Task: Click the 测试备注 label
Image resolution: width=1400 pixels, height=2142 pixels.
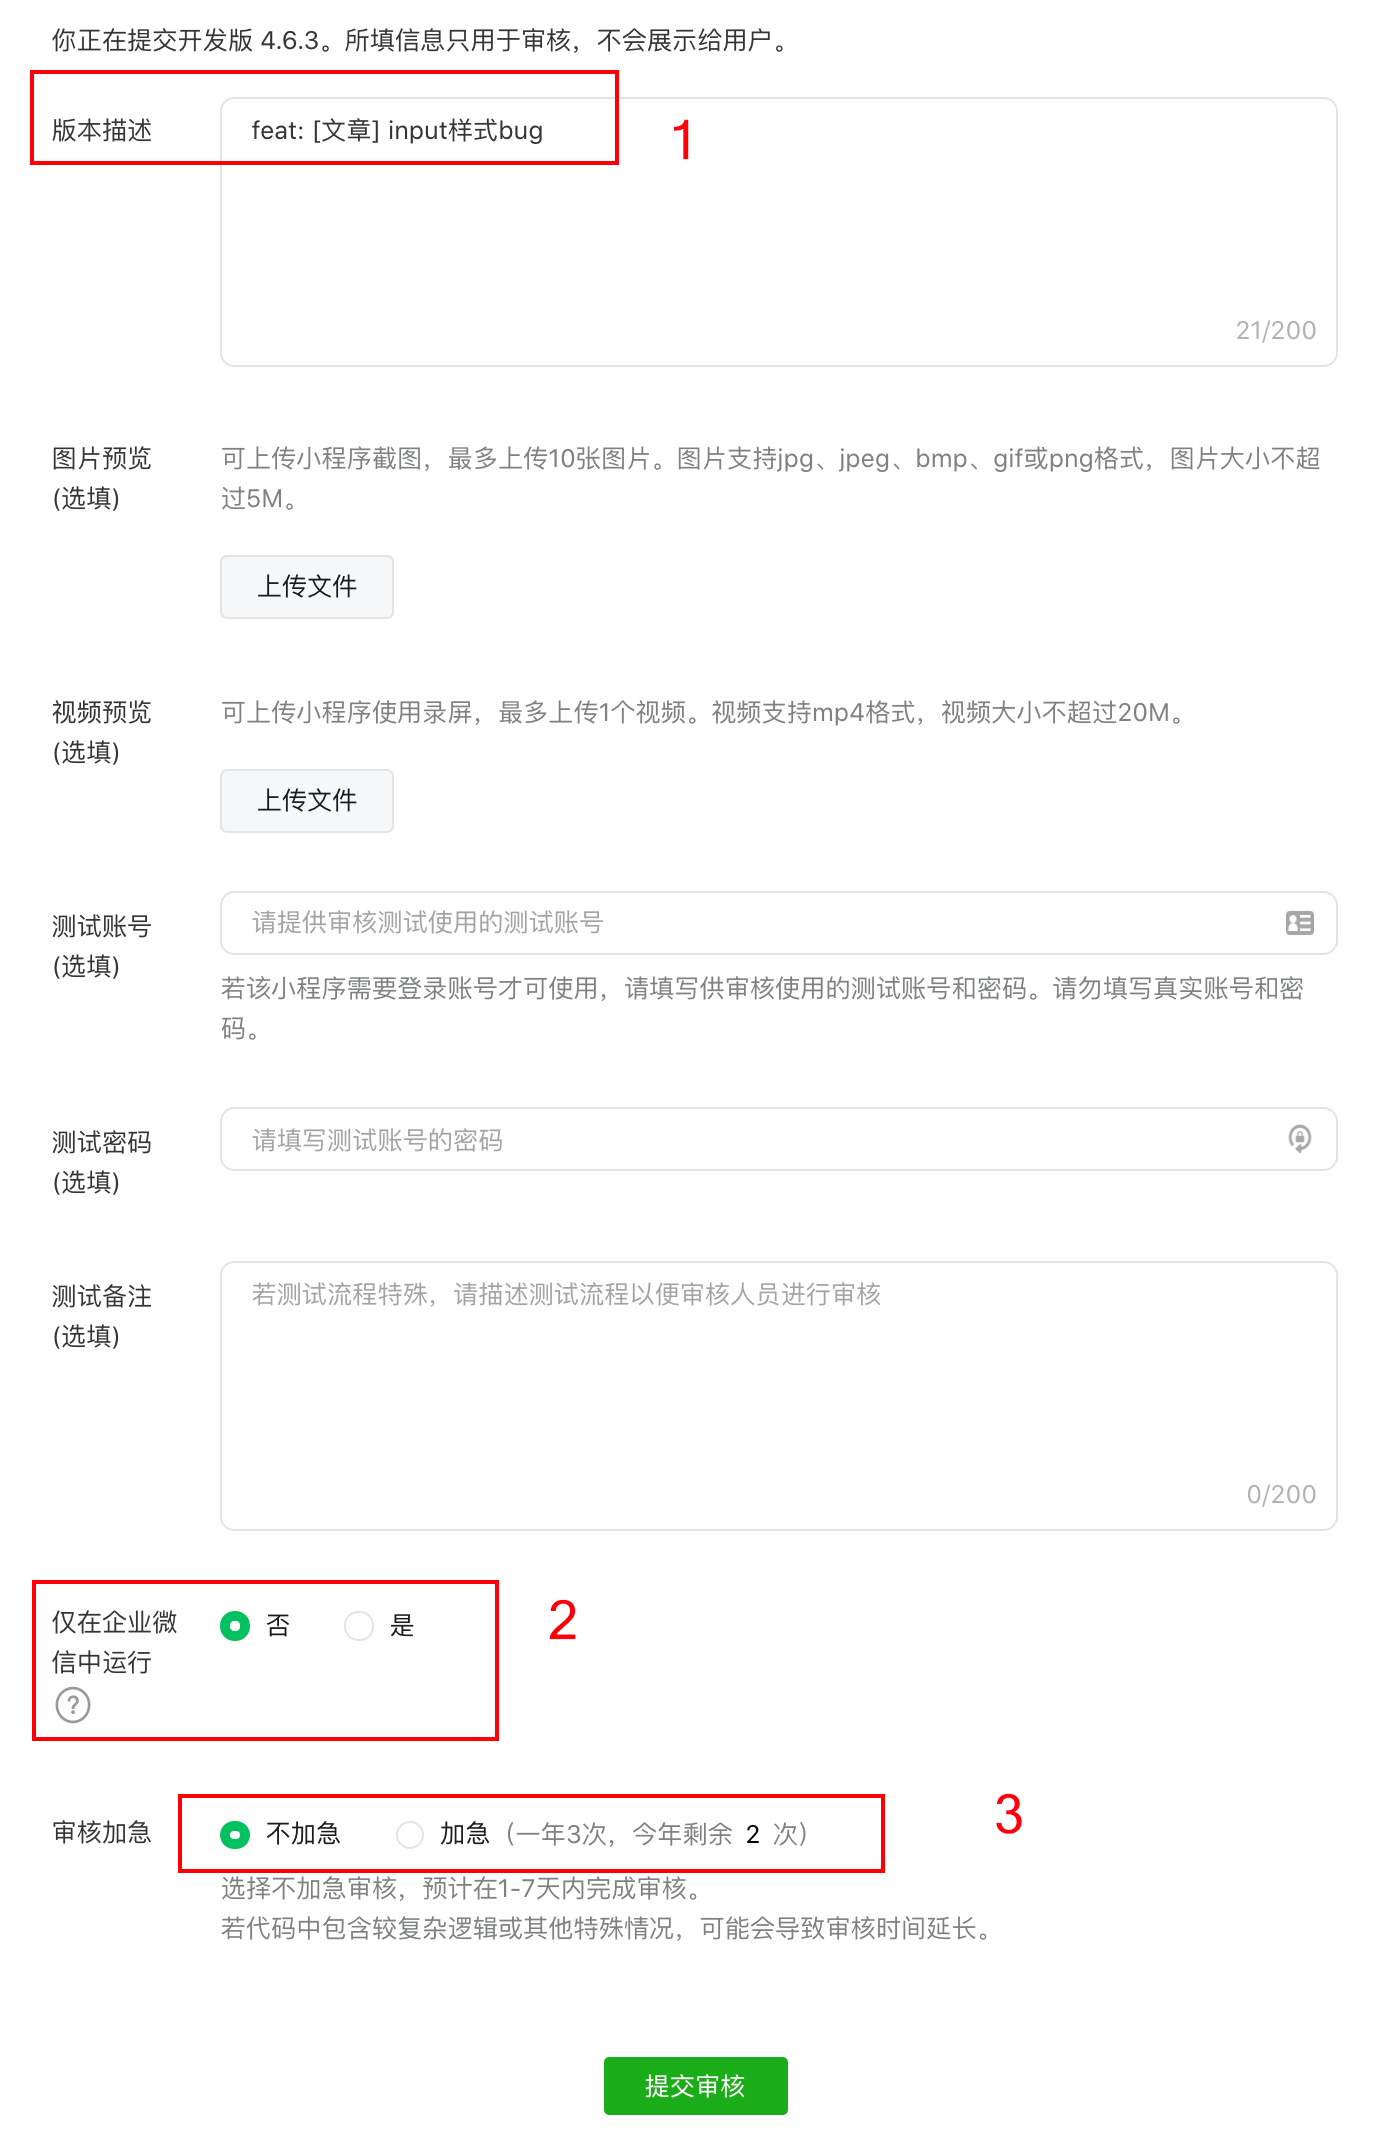Action: click(x=102, y=1297)
